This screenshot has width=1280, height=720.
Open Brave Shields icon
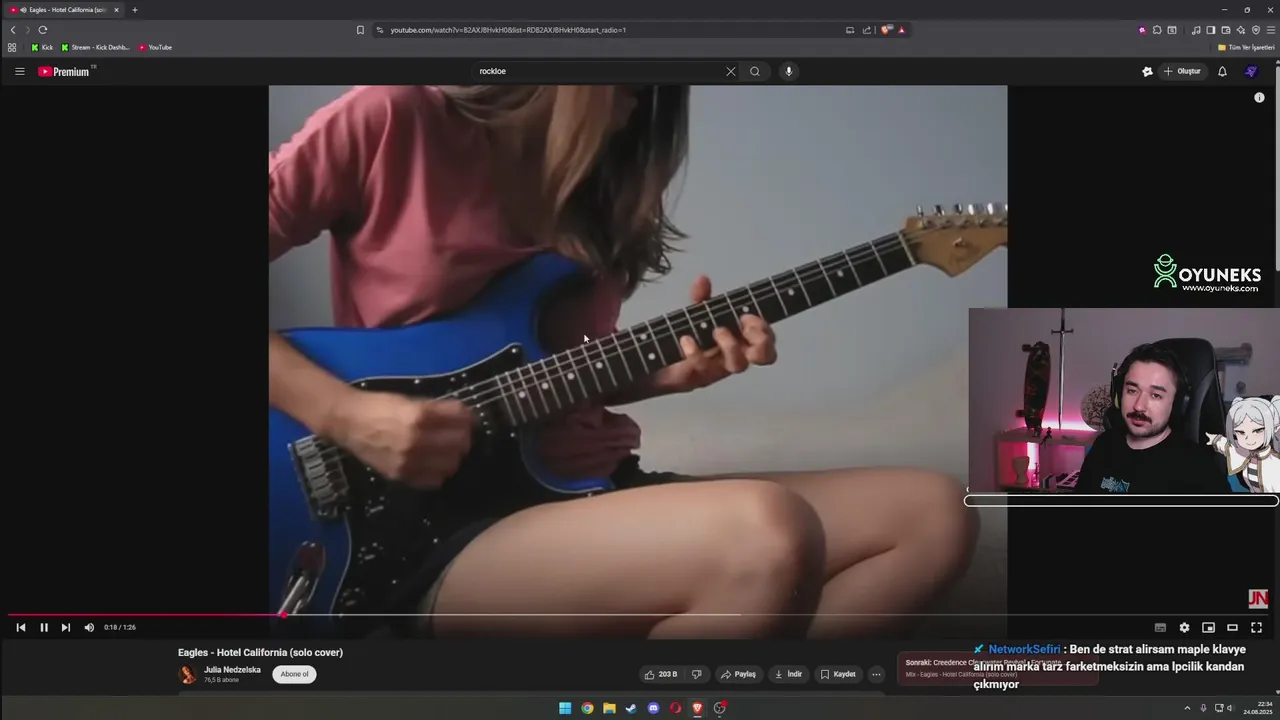point(886,30)
